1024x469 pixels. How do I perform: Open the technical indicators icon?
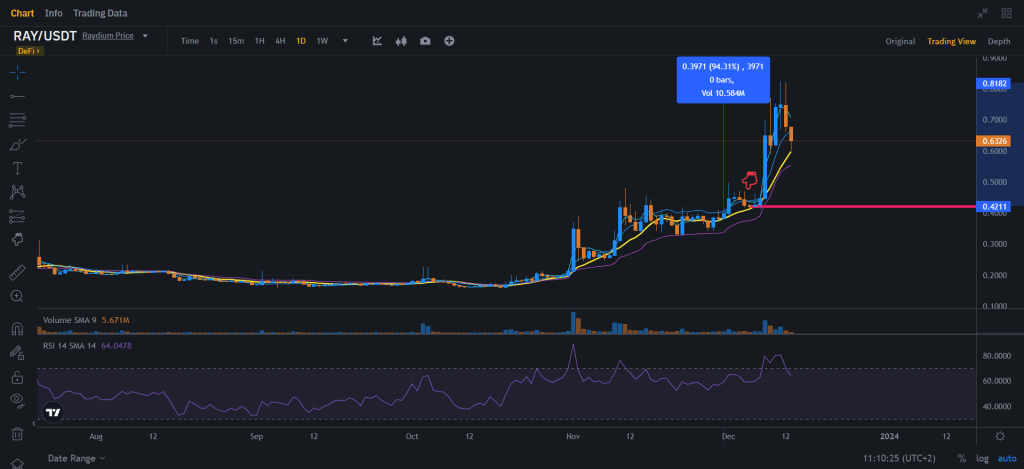[x=377, y=41]
